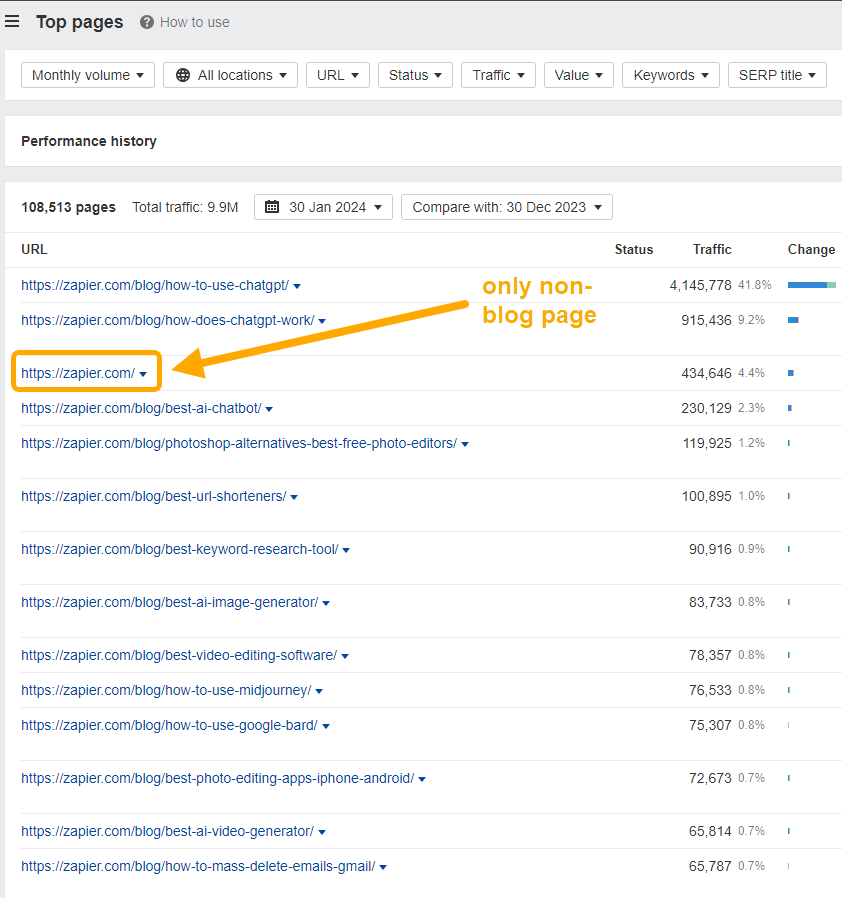
Task: Expand the Compare with: 30 Dec 2023 dropdown
Action: (506, 207)
